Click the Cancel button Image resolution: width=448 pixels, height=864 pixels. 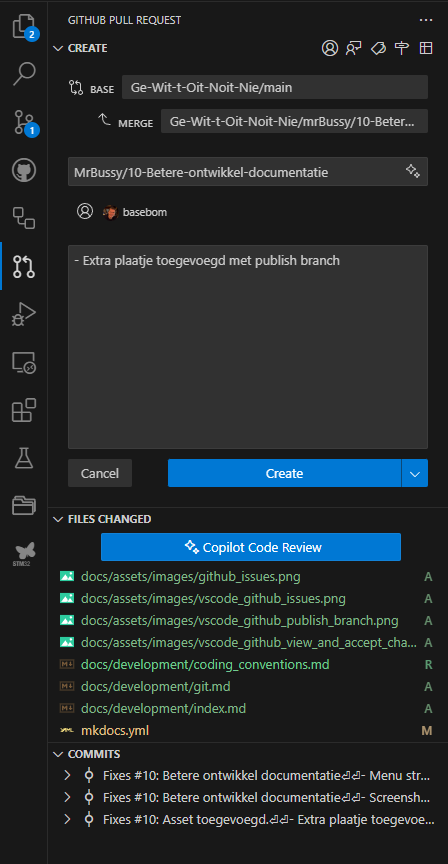click(x=100, y=473)
